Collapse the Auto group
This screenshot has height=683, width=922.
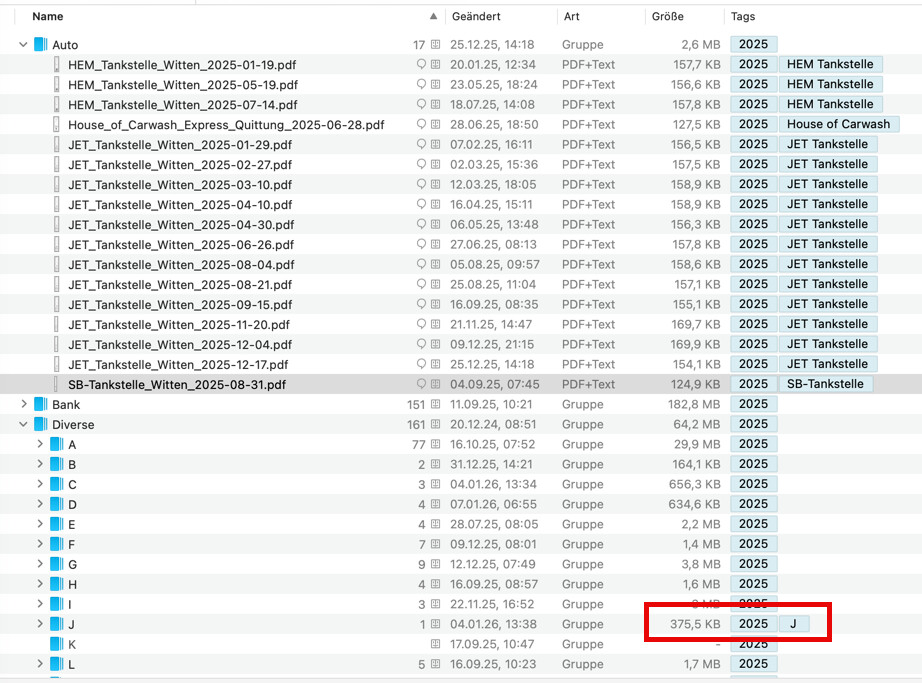[23, 45]
